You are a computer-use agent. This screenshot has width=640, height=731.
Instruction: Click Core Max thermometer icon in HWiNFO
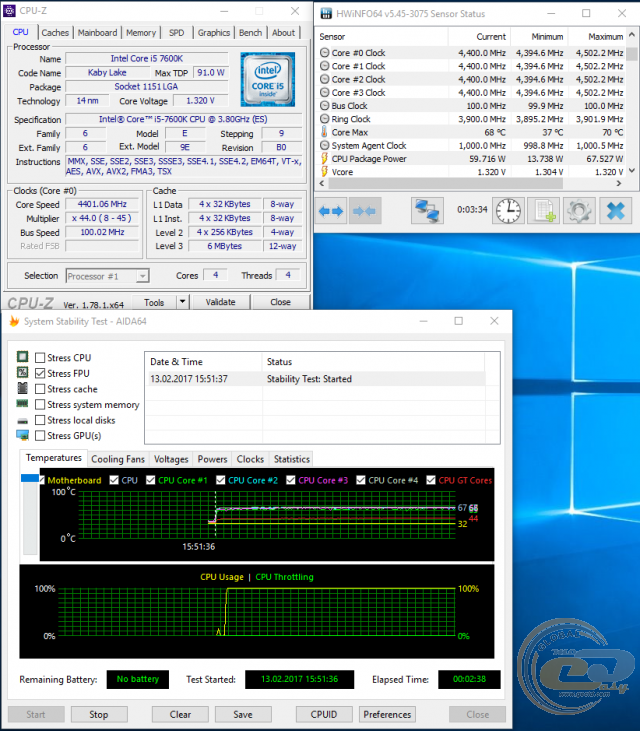[324, 132]
